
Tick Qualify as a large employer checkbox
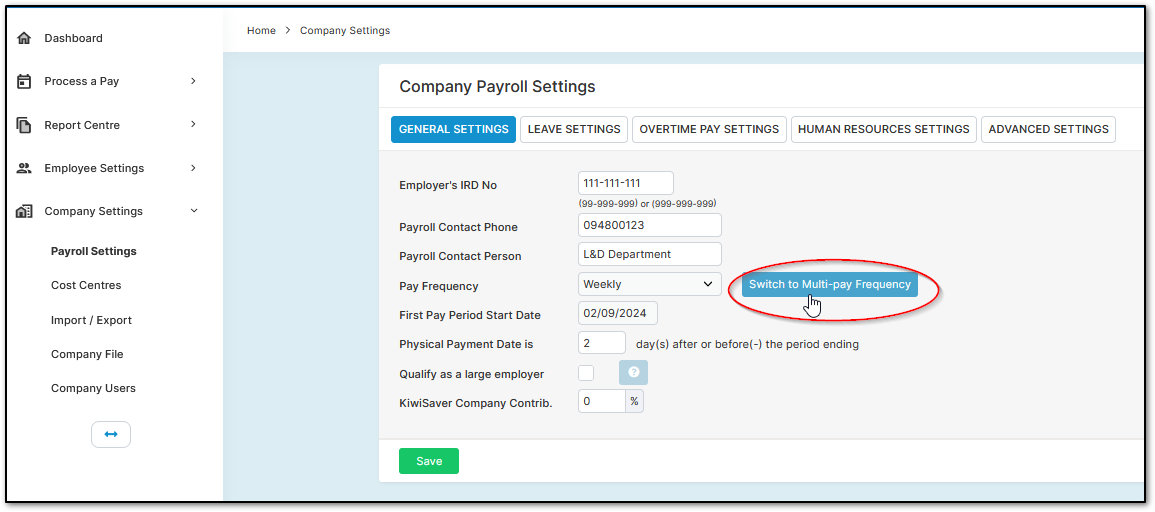pos(586,373)
